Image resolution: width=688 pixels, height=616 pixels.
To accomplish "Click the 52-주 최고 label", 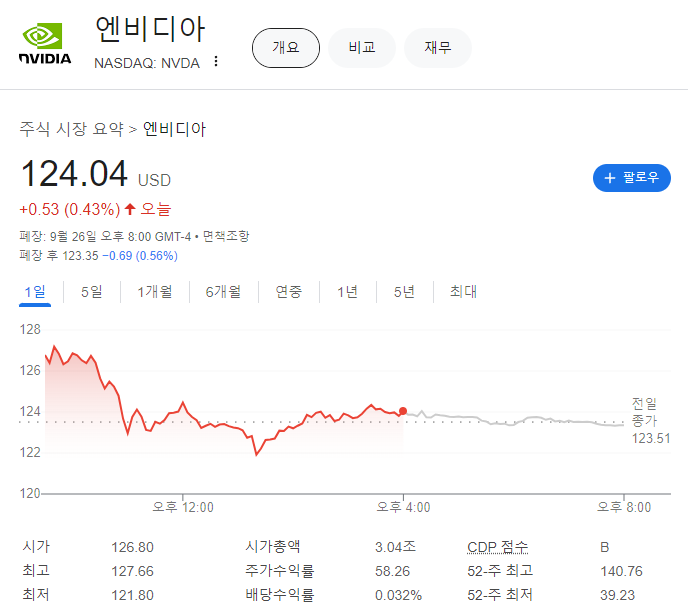I will click(500, 571).
